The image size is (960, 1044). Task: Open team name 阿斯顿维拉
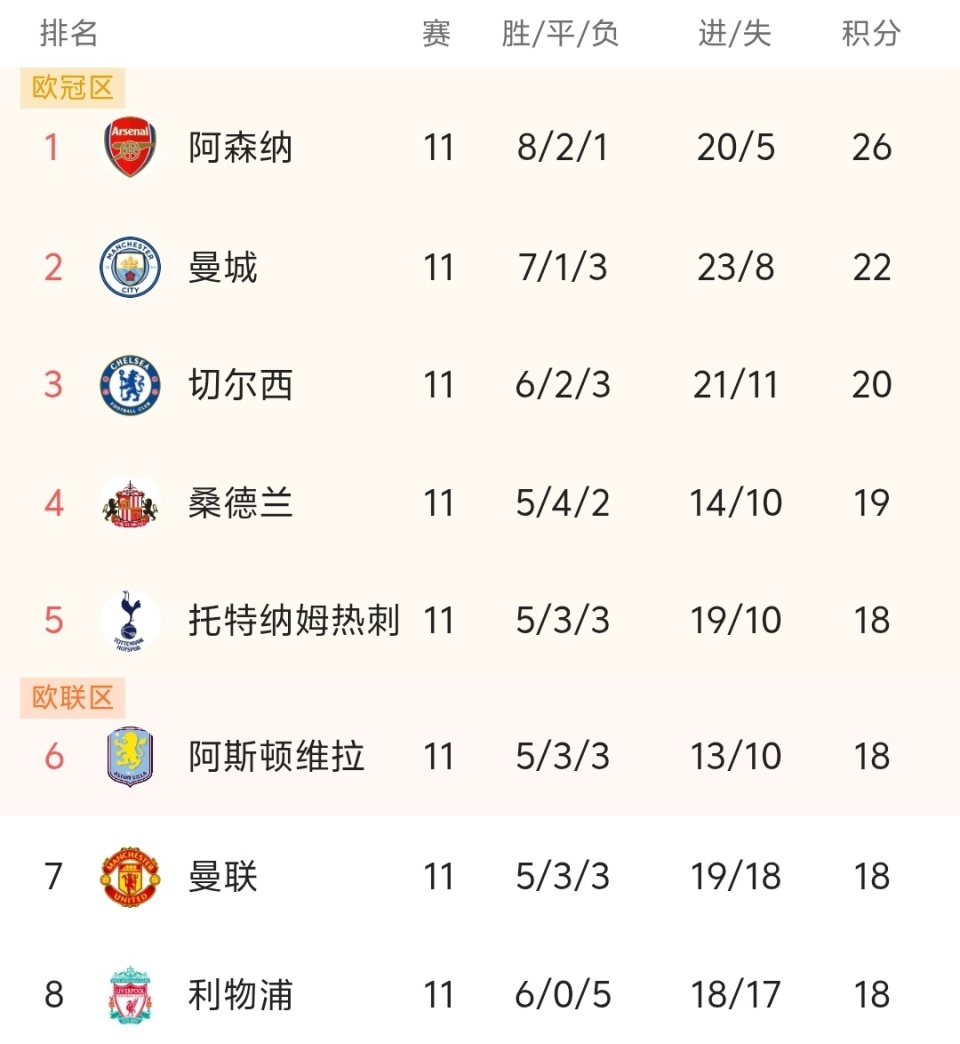(x=276, y=756)
